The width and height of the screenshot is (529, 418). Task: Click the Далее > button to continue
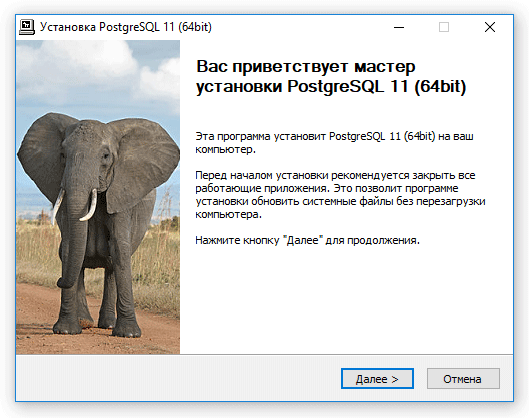377,379
